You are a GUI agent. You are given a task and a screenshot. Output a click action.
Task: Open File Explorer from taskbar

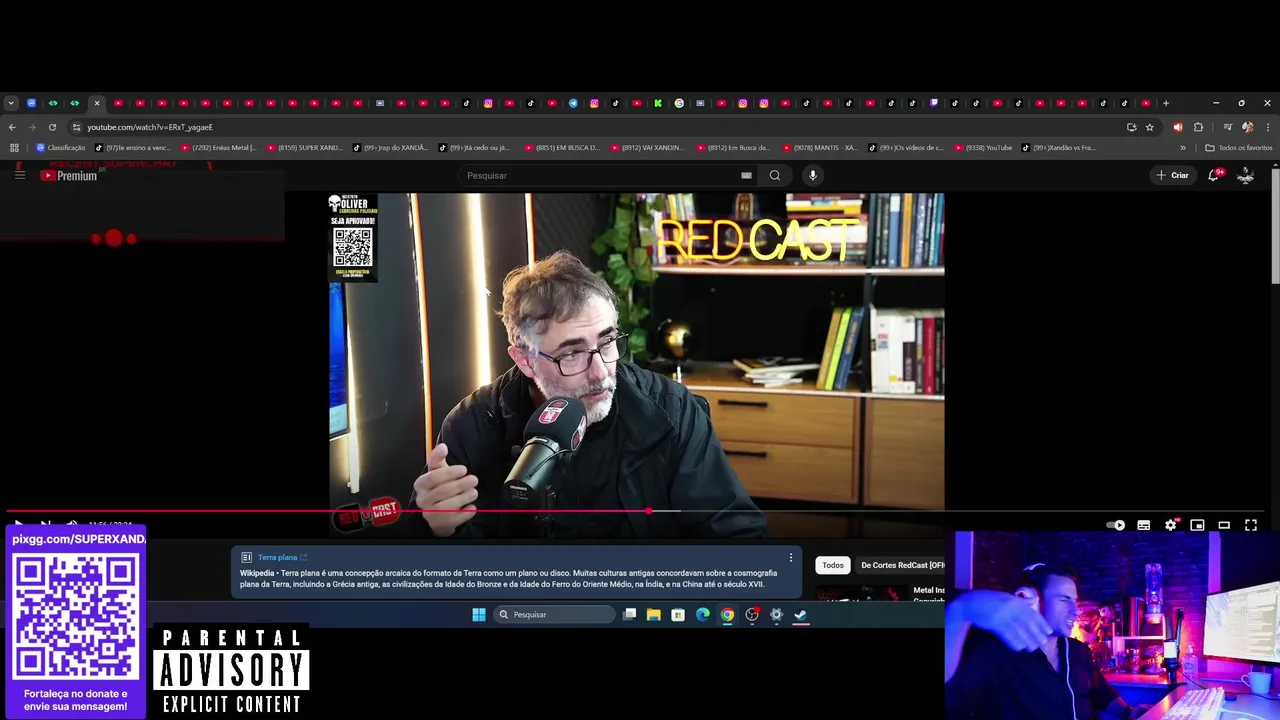tap(653, 614)
